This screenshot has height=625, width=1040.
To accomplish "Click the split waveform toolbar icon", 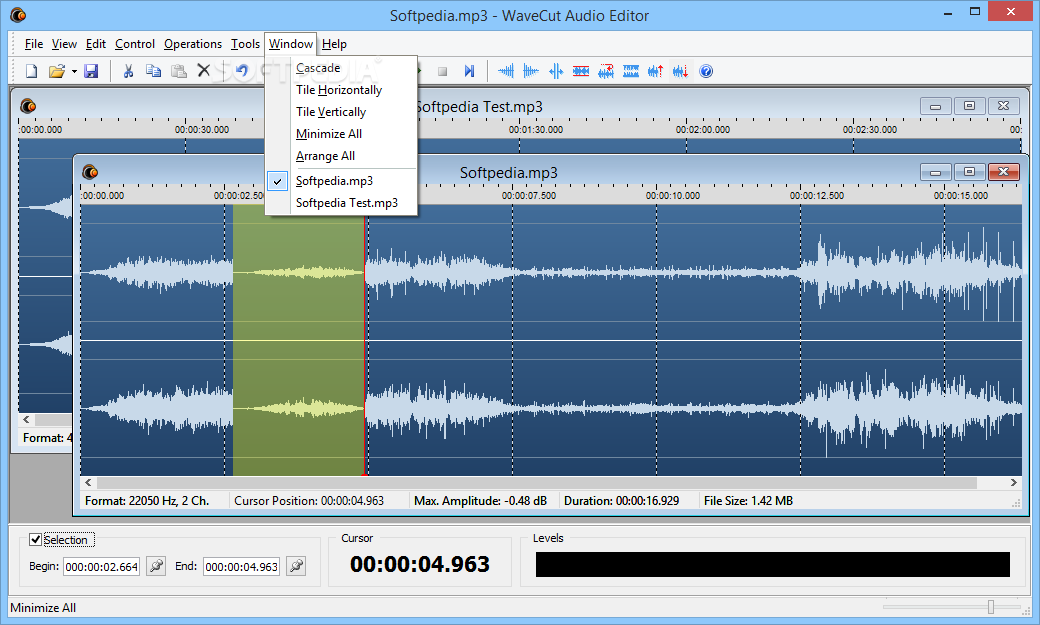I will click(556, 71).
